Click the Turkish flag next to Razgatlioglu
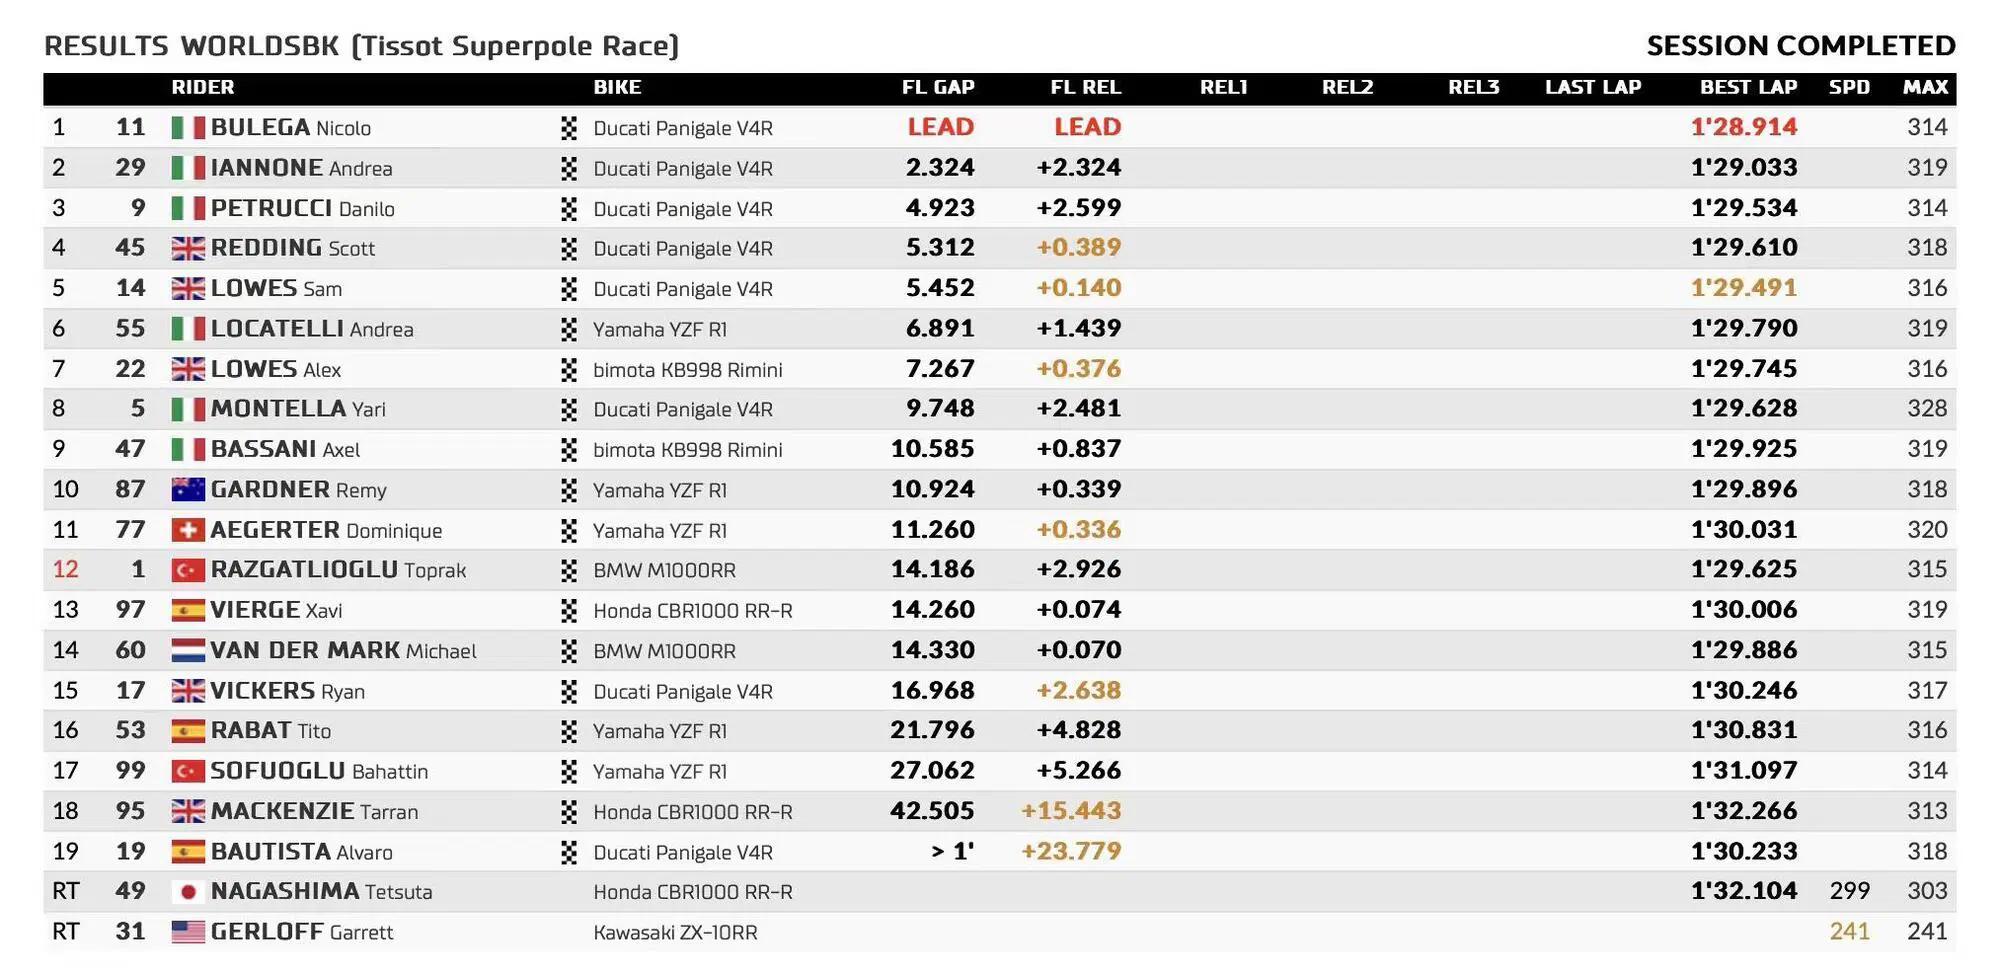 point(188,570)
